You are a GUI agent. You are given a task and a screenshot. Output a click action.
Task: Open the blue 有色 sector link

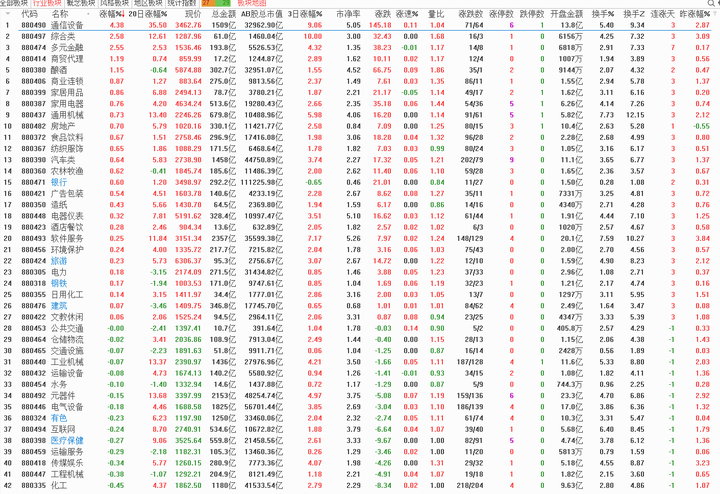59,418
